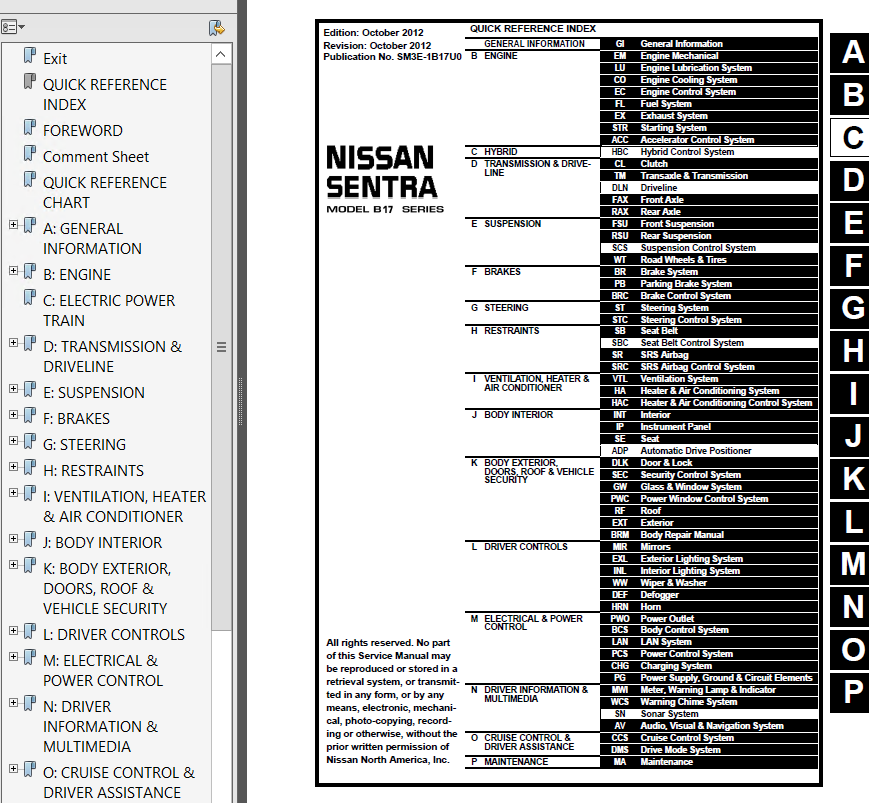
Task: Click the C section tab on page
Action: point(851,138)
